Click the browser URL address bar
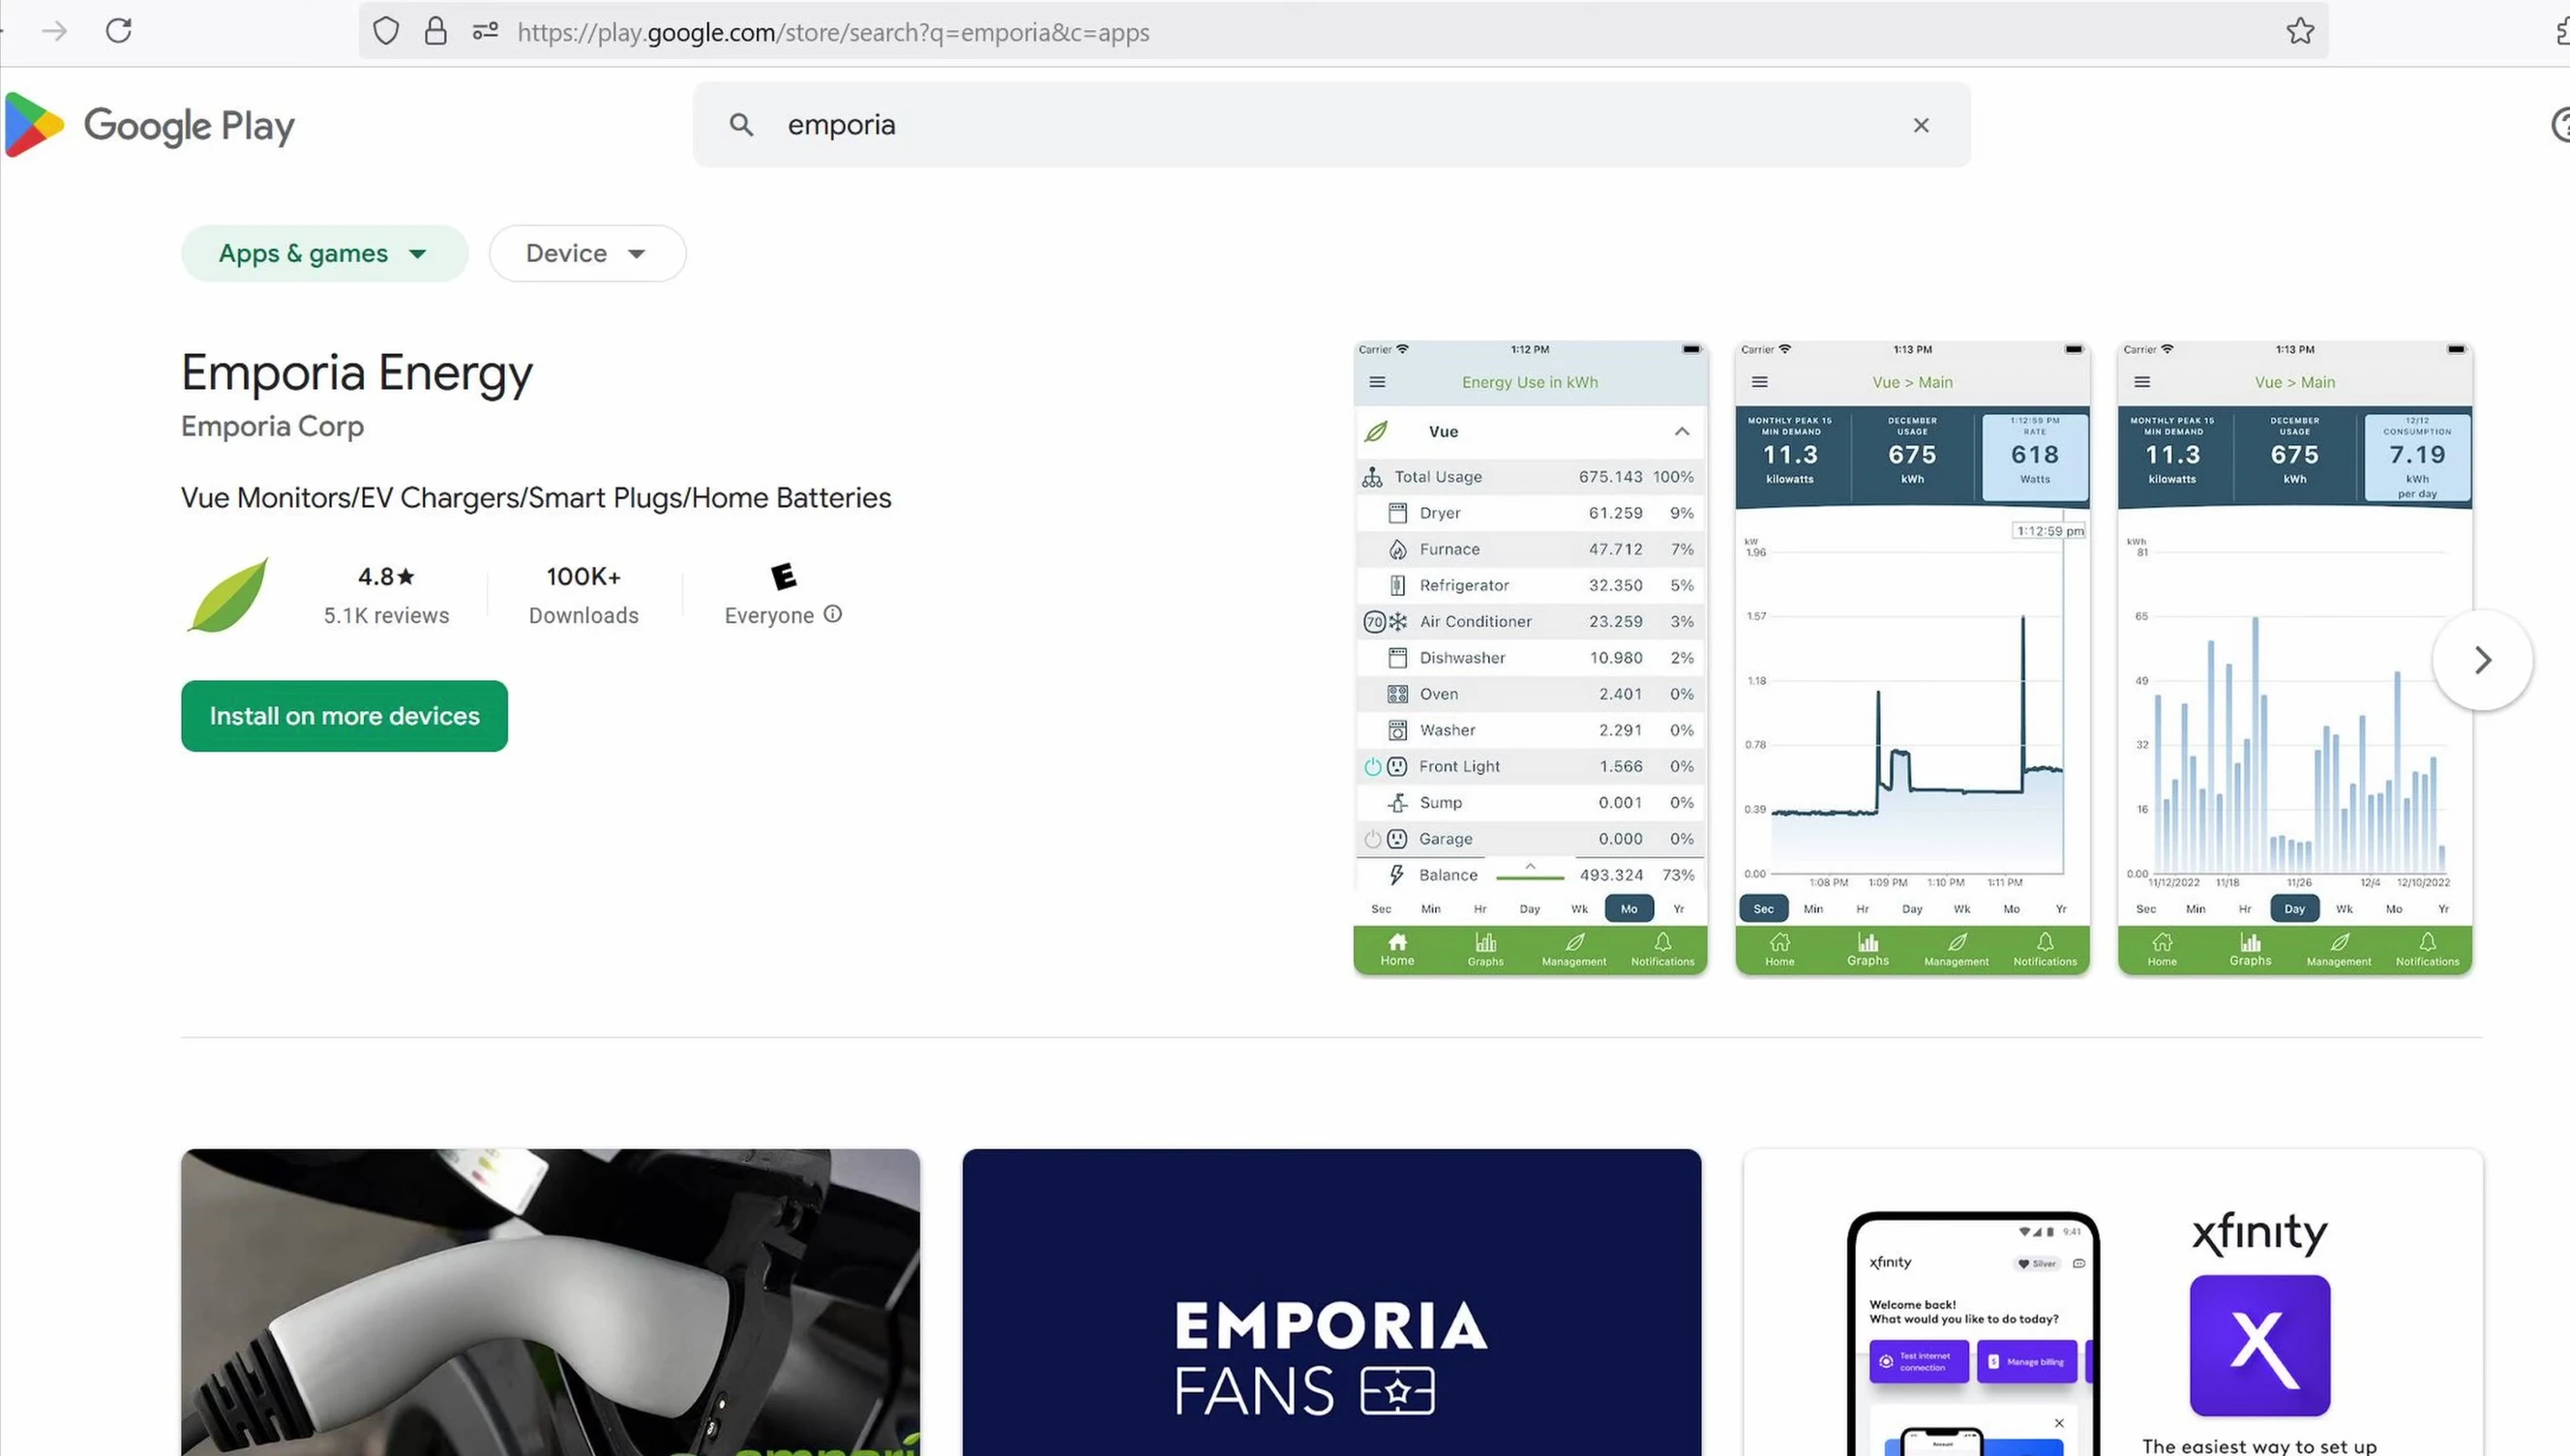This screenshot has width=2570, height=1456. pyautogui.click(x=1344, y=32)
